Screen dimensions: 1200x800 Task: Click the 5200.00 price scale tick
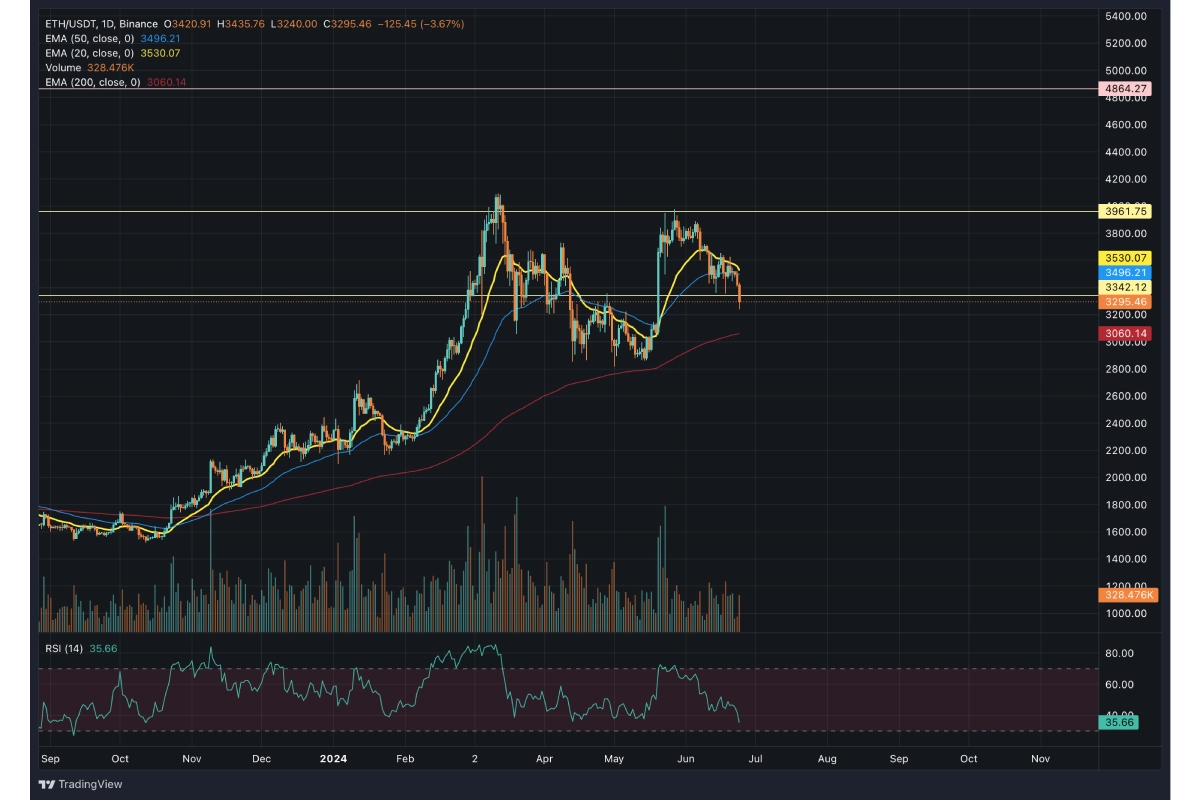click(1126, 44)
